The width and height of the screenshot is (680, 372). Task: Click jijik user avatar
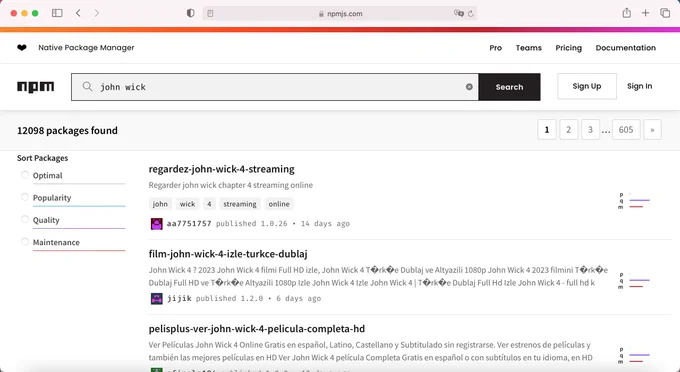coord(157,299)
